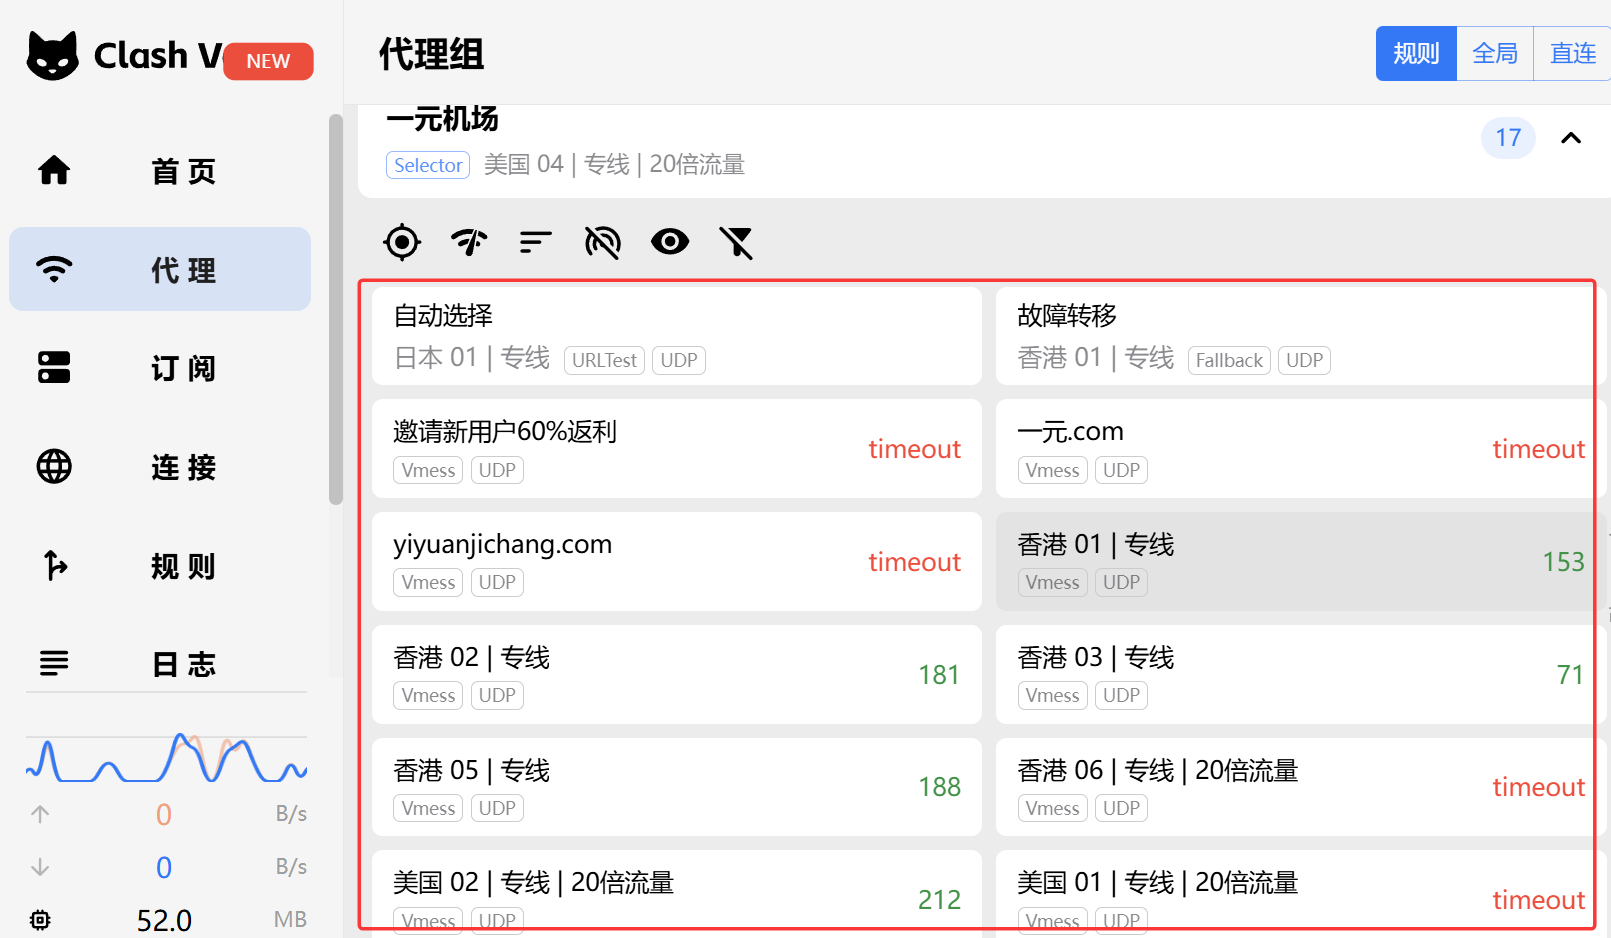The height and width of the screenshot is (938, 1611).
Task: Click the proxy filter icon
Action: coord(737,242)
